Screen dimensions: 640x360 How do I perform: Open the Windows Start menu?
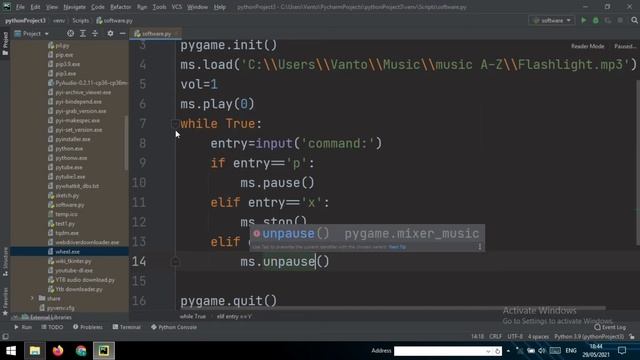point(11,351)
